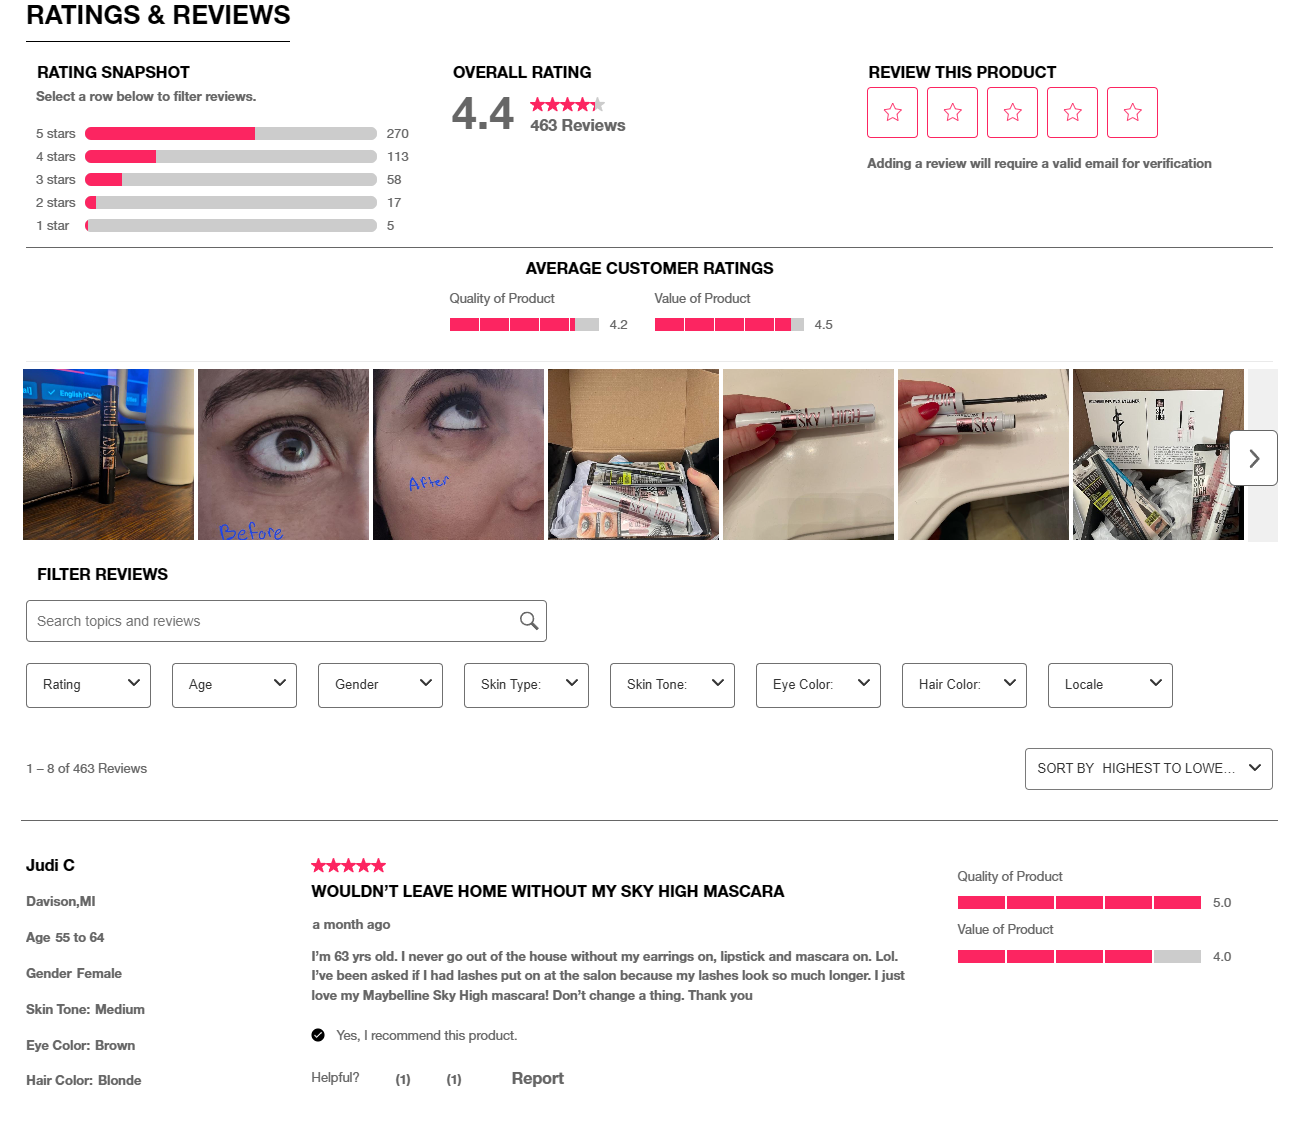
Task: Expand the Skin Tone filter dropdown
Action: pyautogui.click(x=672, y=685)
